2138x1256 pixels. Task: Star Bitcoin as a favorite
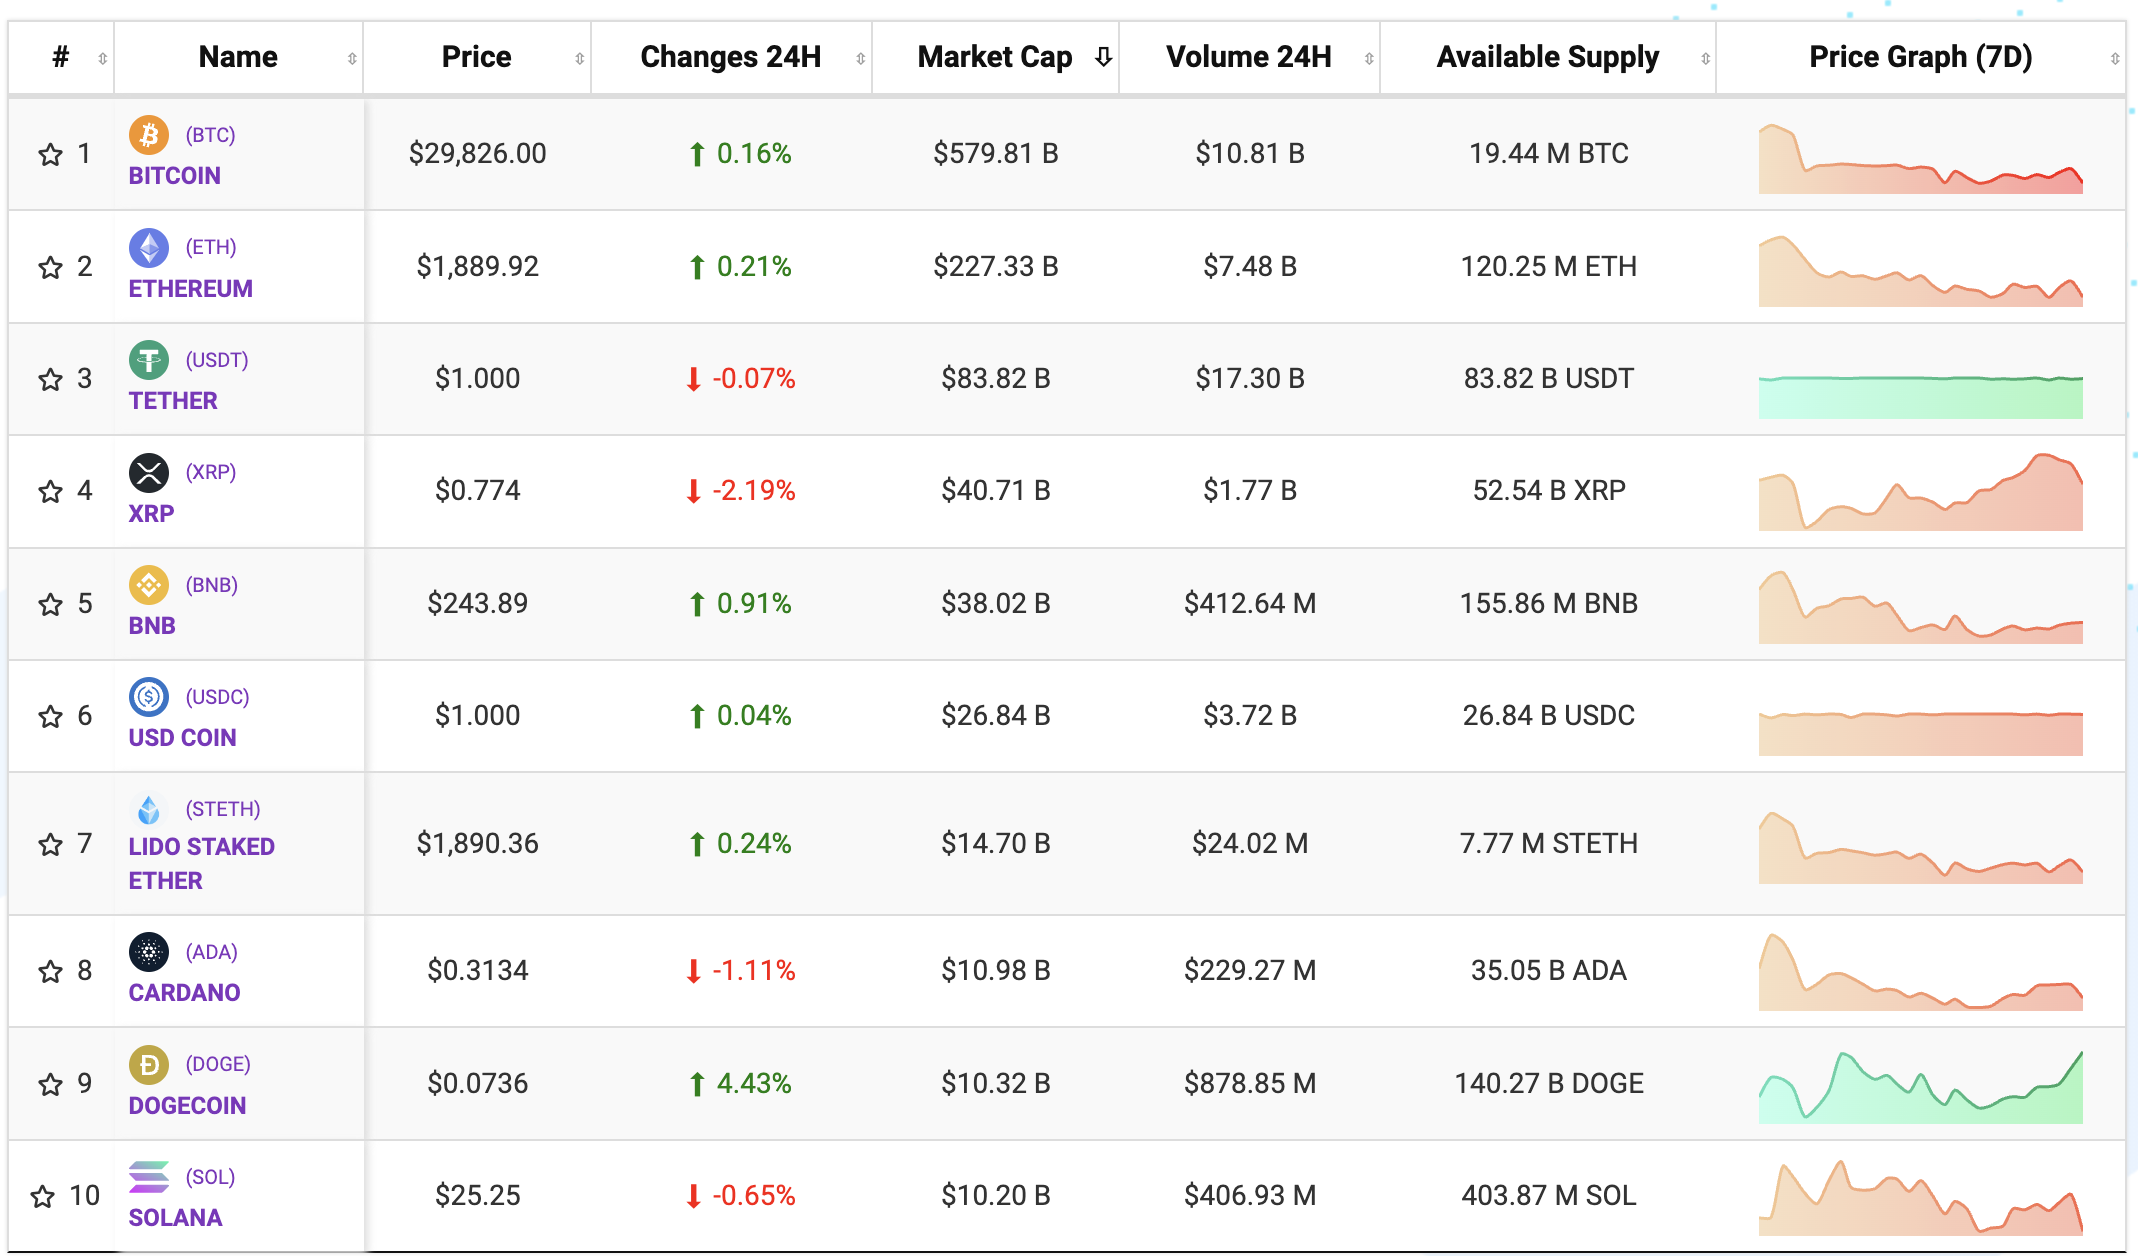50,154
